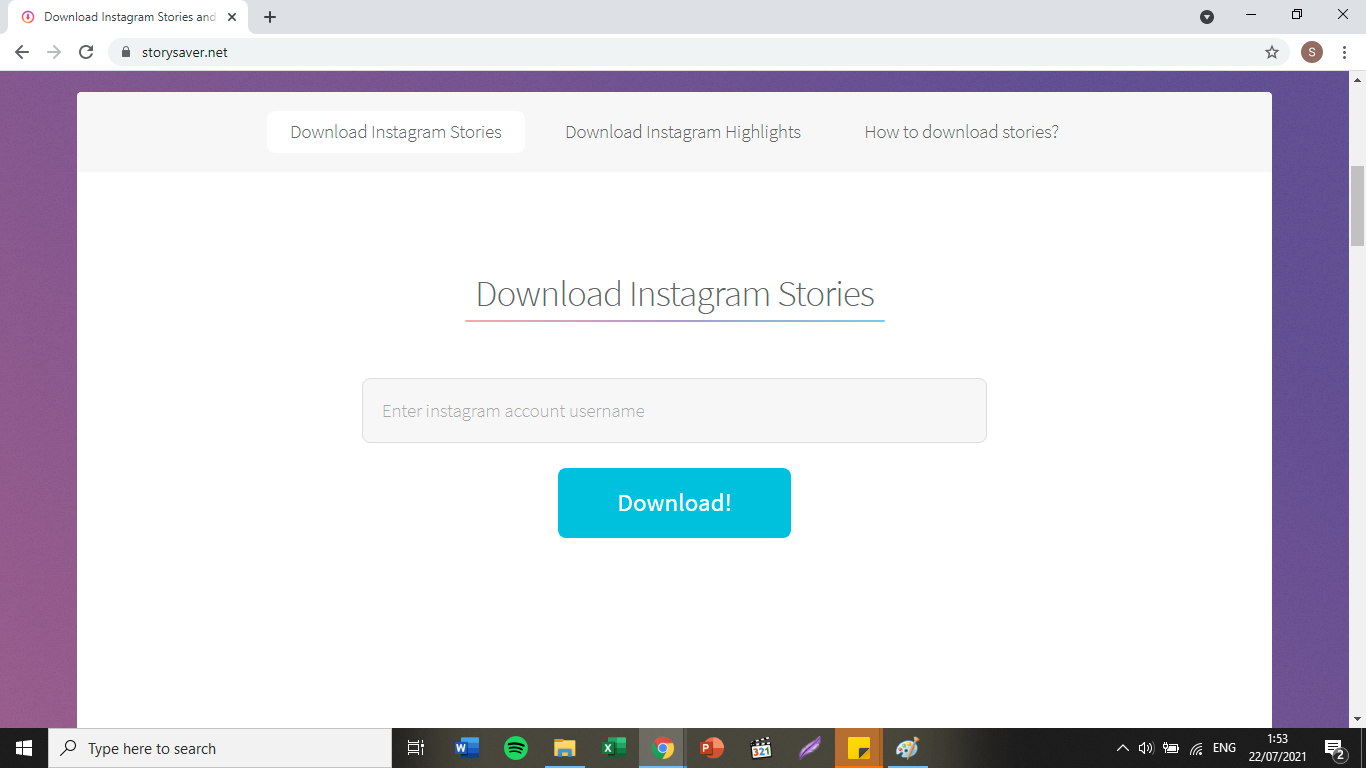The height and width of the screenshot is (768, 1366).
Task: Click the Wi-Fi network tray icon
Action: click(1196, 748)
